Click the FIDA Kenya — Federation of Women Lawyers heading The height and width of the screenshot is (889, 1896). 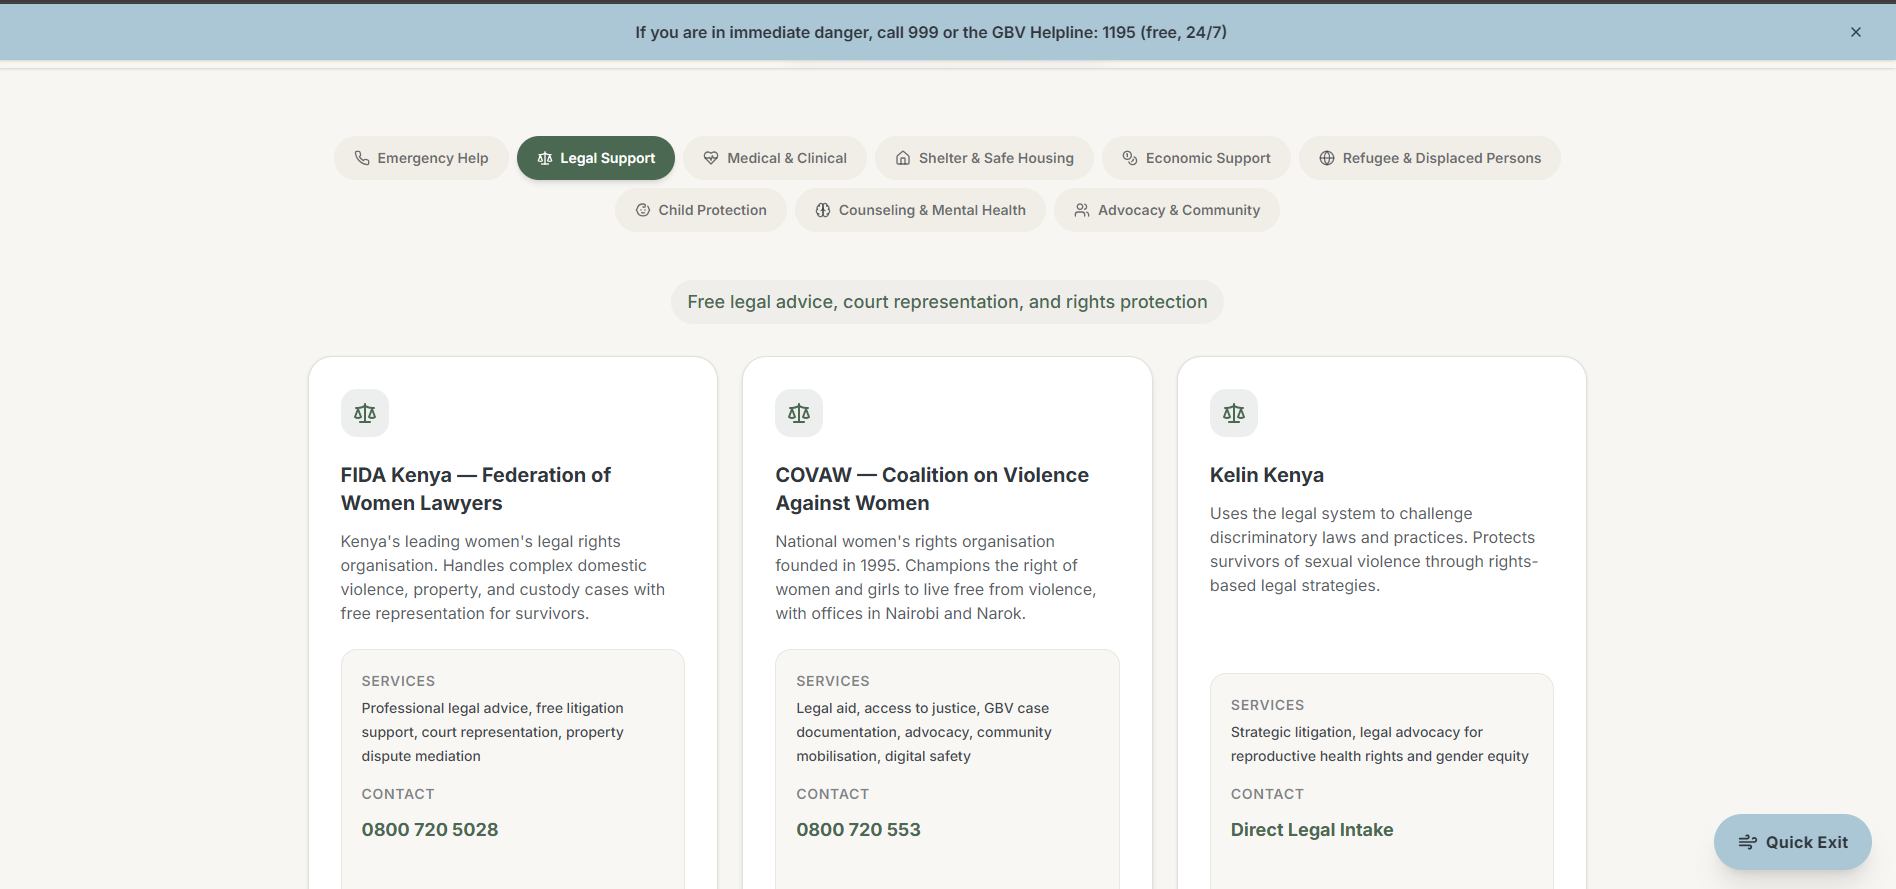click(476, 489)
